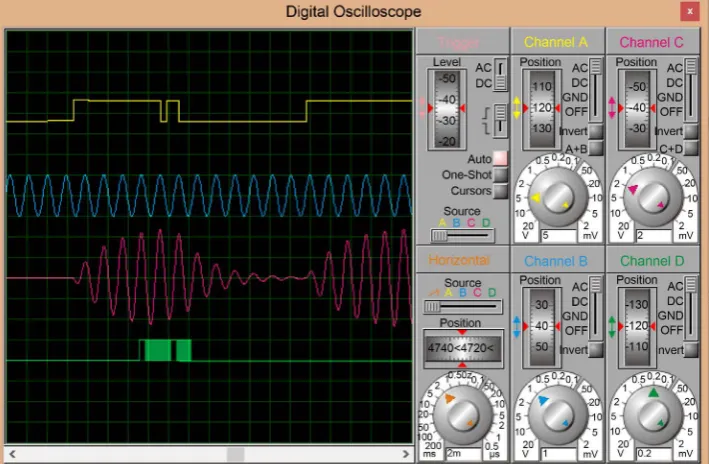Click the trigger edge slope switch

tap(500, 120)
